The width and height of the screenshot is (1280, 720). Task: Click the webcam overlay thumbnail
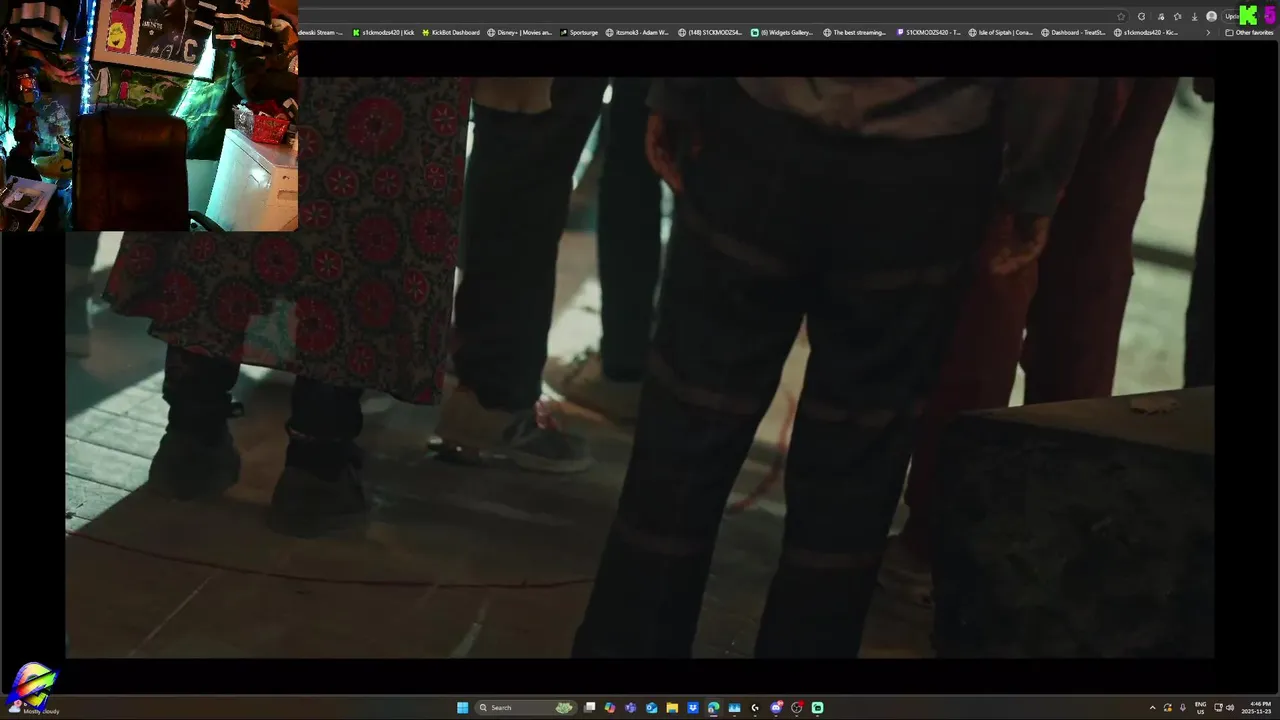(149, 115)
